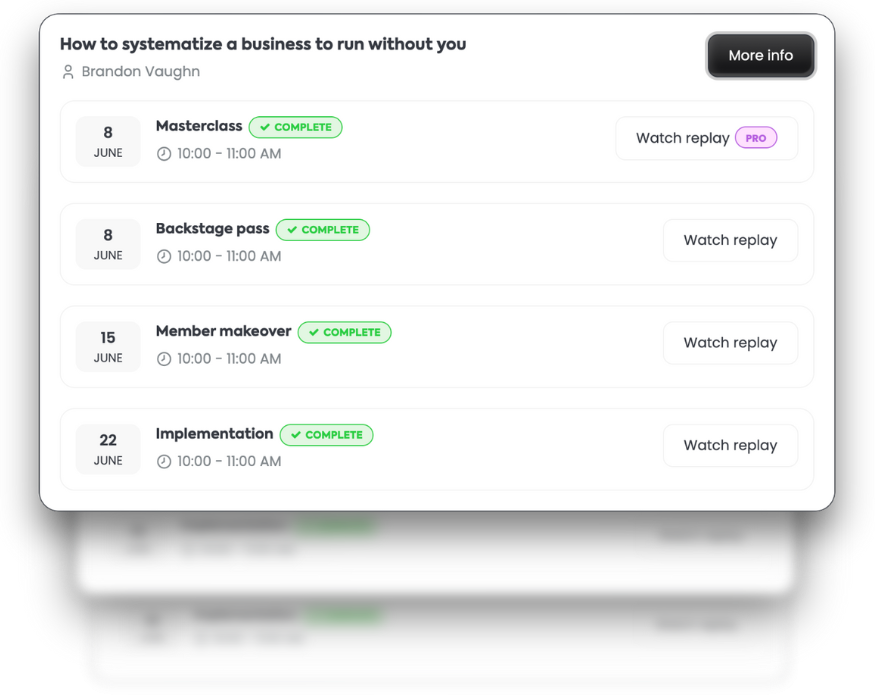Click the Complete badge next to Masterclass

(295, 128)
